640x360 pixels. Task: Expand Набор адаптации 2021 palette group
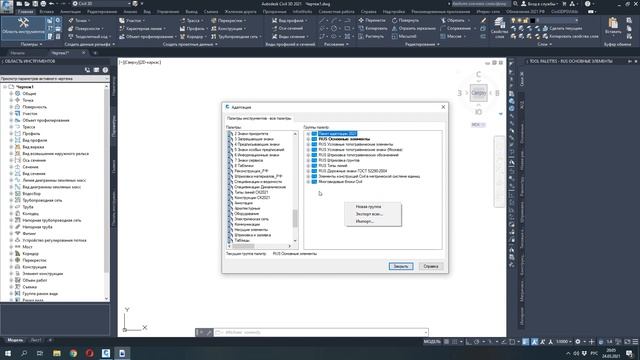(309, 133)
